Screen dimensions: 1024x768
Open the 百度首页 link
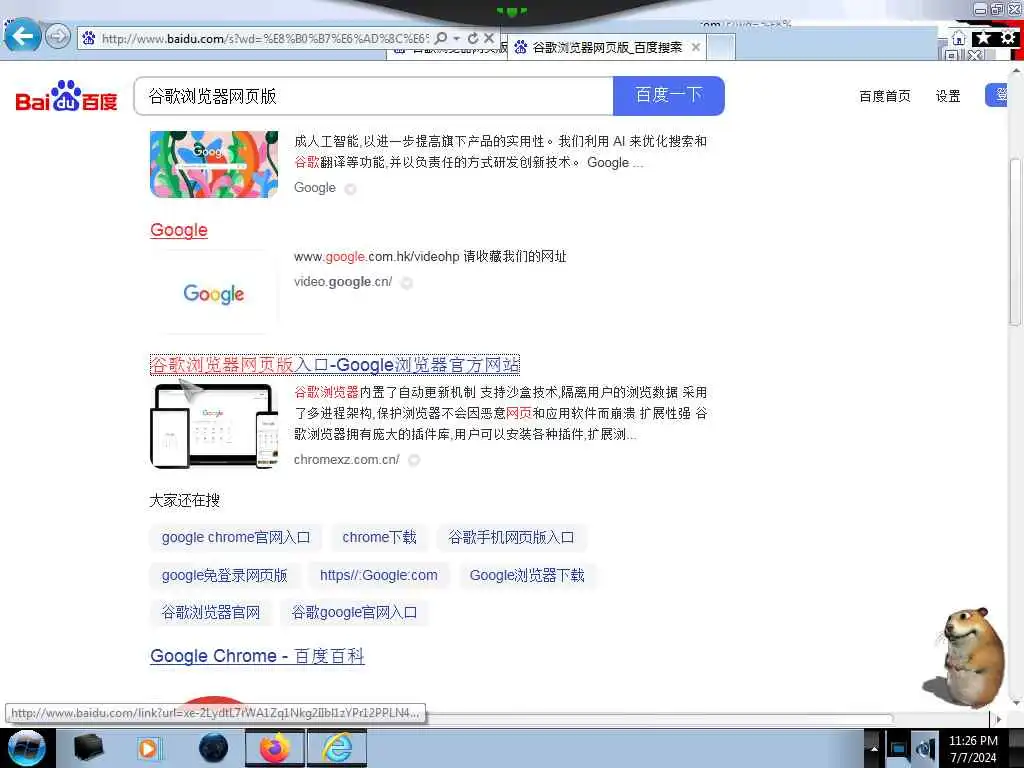[884, 96]
